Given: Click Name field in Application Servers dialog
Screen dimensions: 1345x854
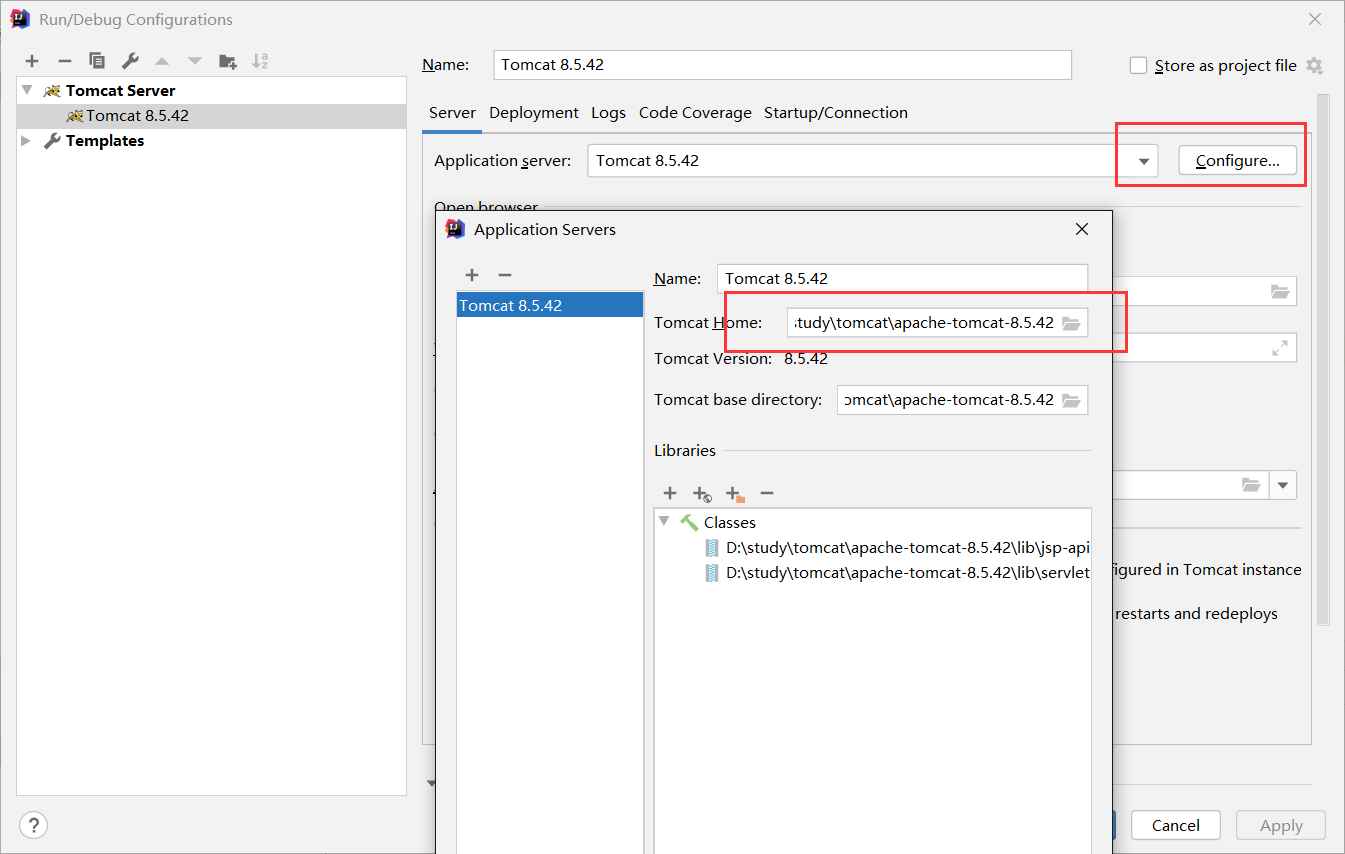Looking at the screenshot, I should point(903,279).
